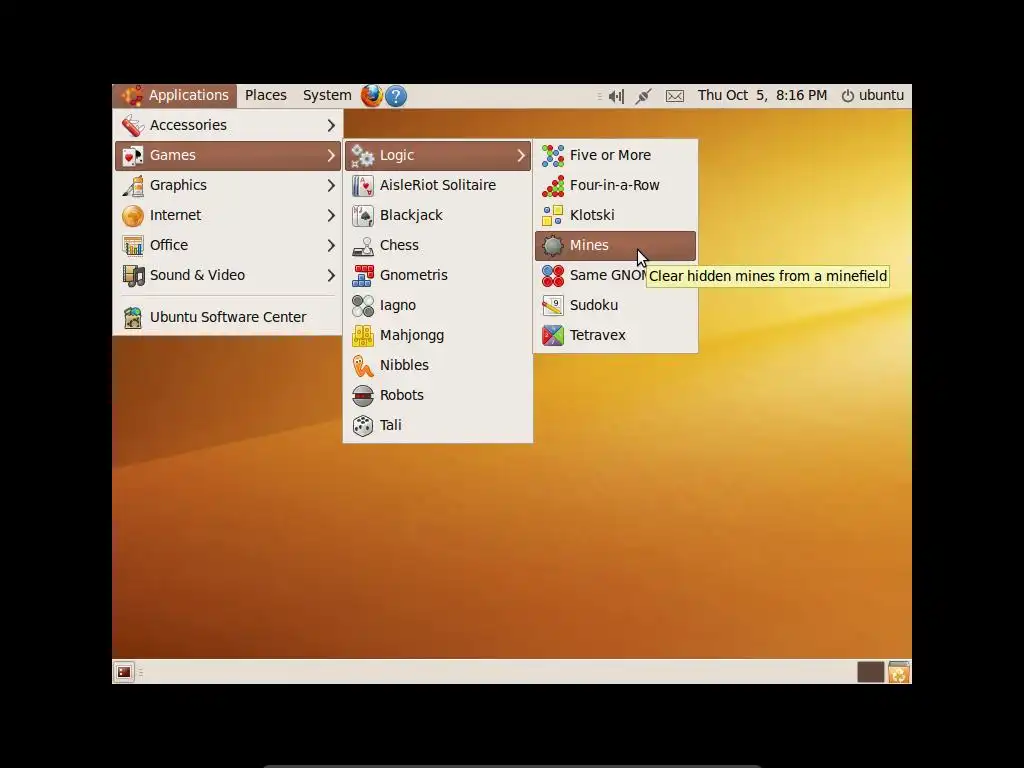The image size is (1024, 768).
Task: Click the Gnometris blocks icon
Action: 362,276
